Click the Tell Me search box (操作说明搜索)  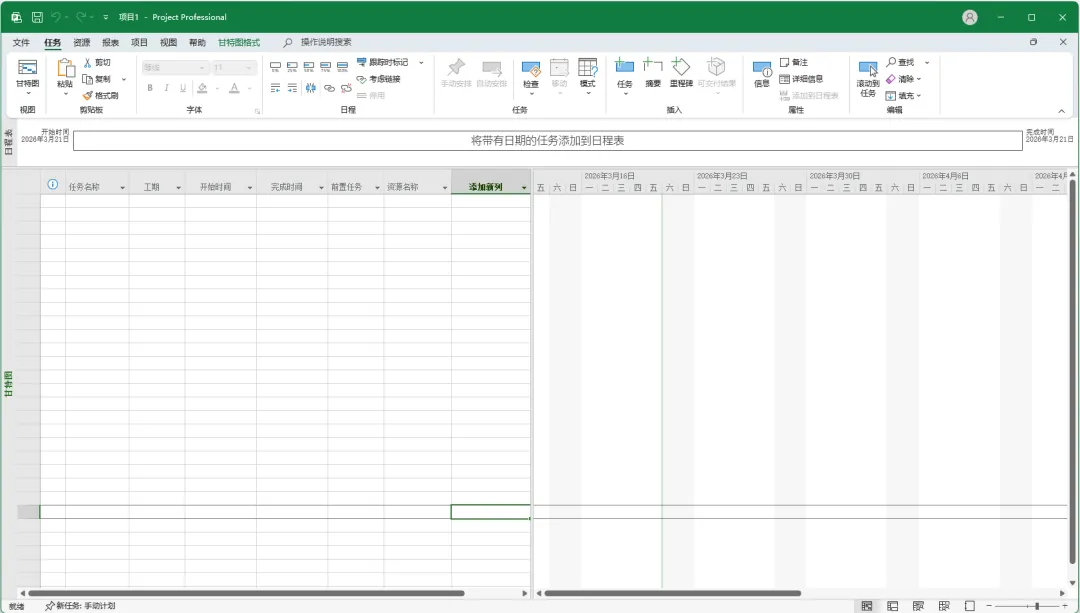[x=326, y=43]
